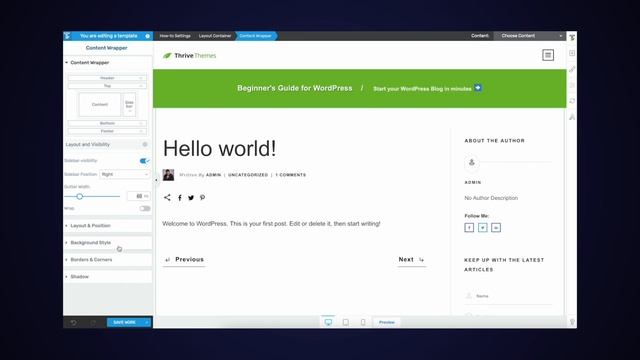Click the Facebook share icon under the post title
The image size is (640, 360).
[180, 198]
